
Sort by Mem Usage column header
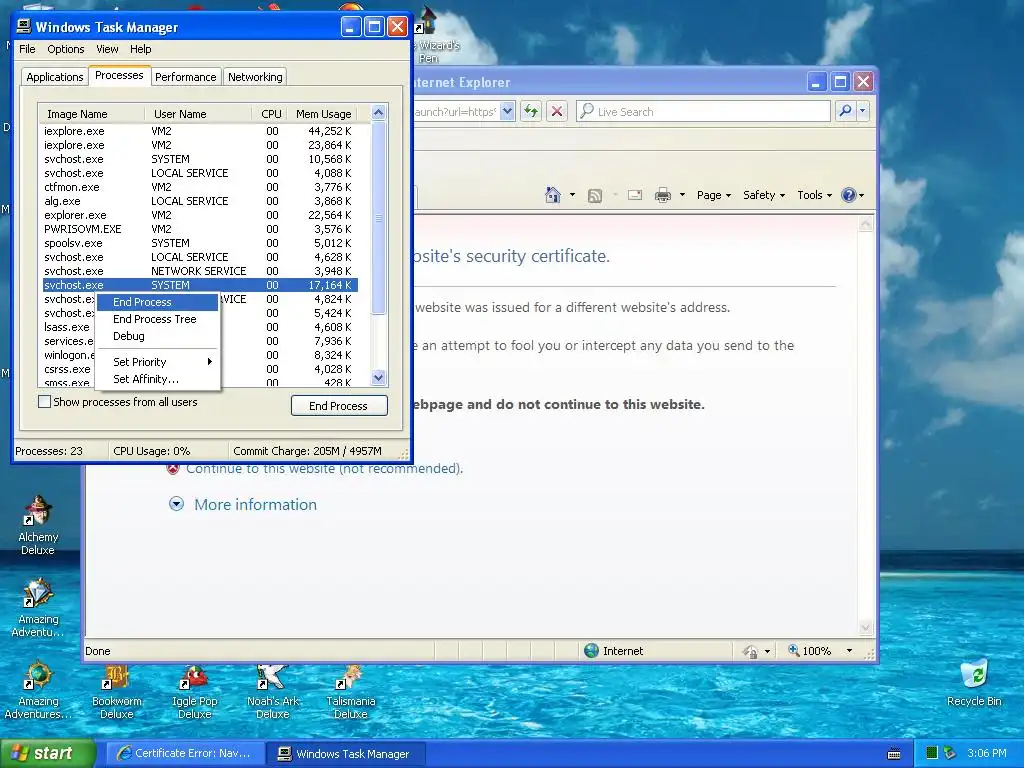pos(325,114)
